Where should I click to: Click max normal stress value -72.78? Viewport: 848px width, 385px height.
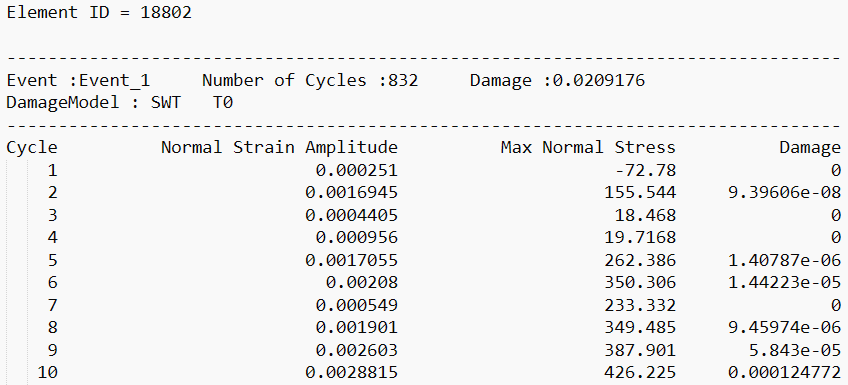[x=645, y=171]
